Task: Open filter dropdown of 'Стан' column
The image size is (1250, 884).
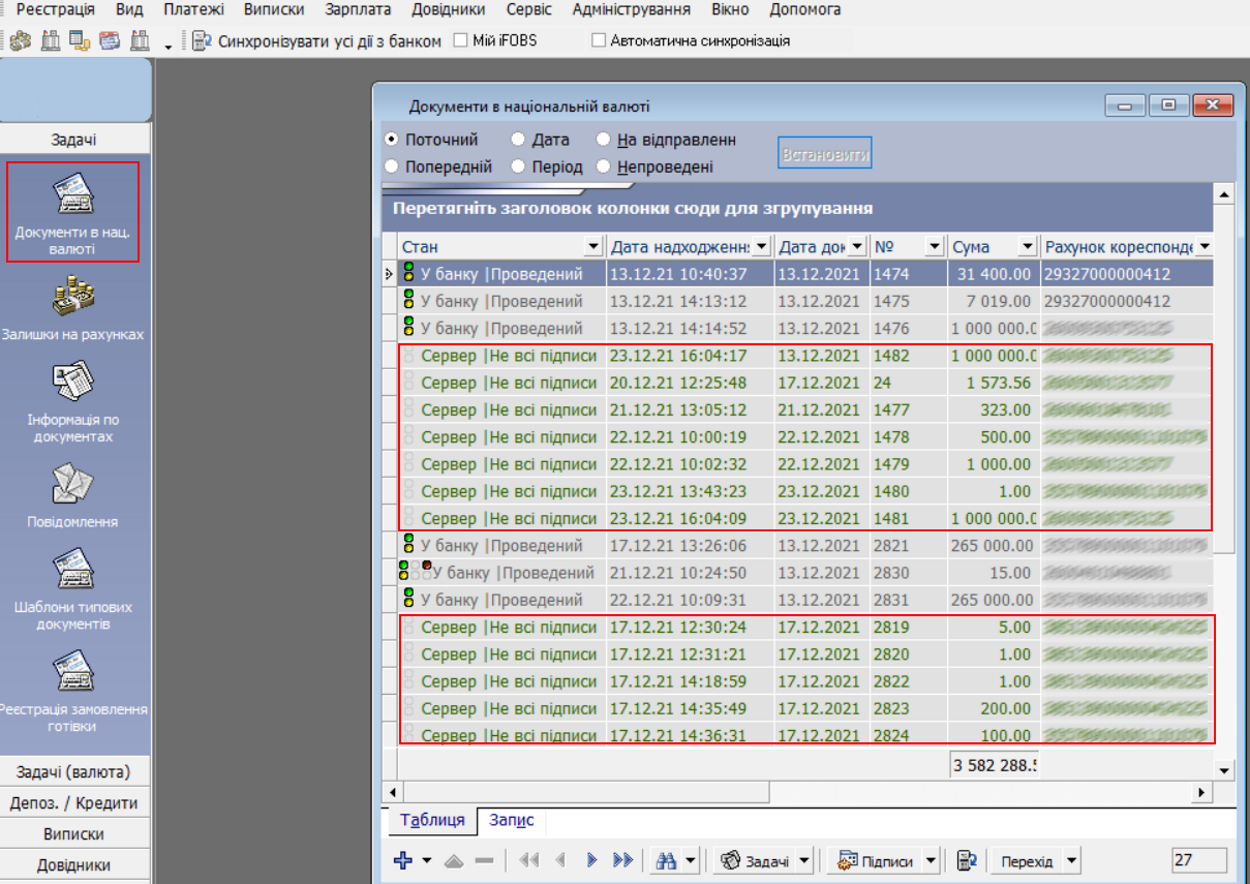Action: 593,247
